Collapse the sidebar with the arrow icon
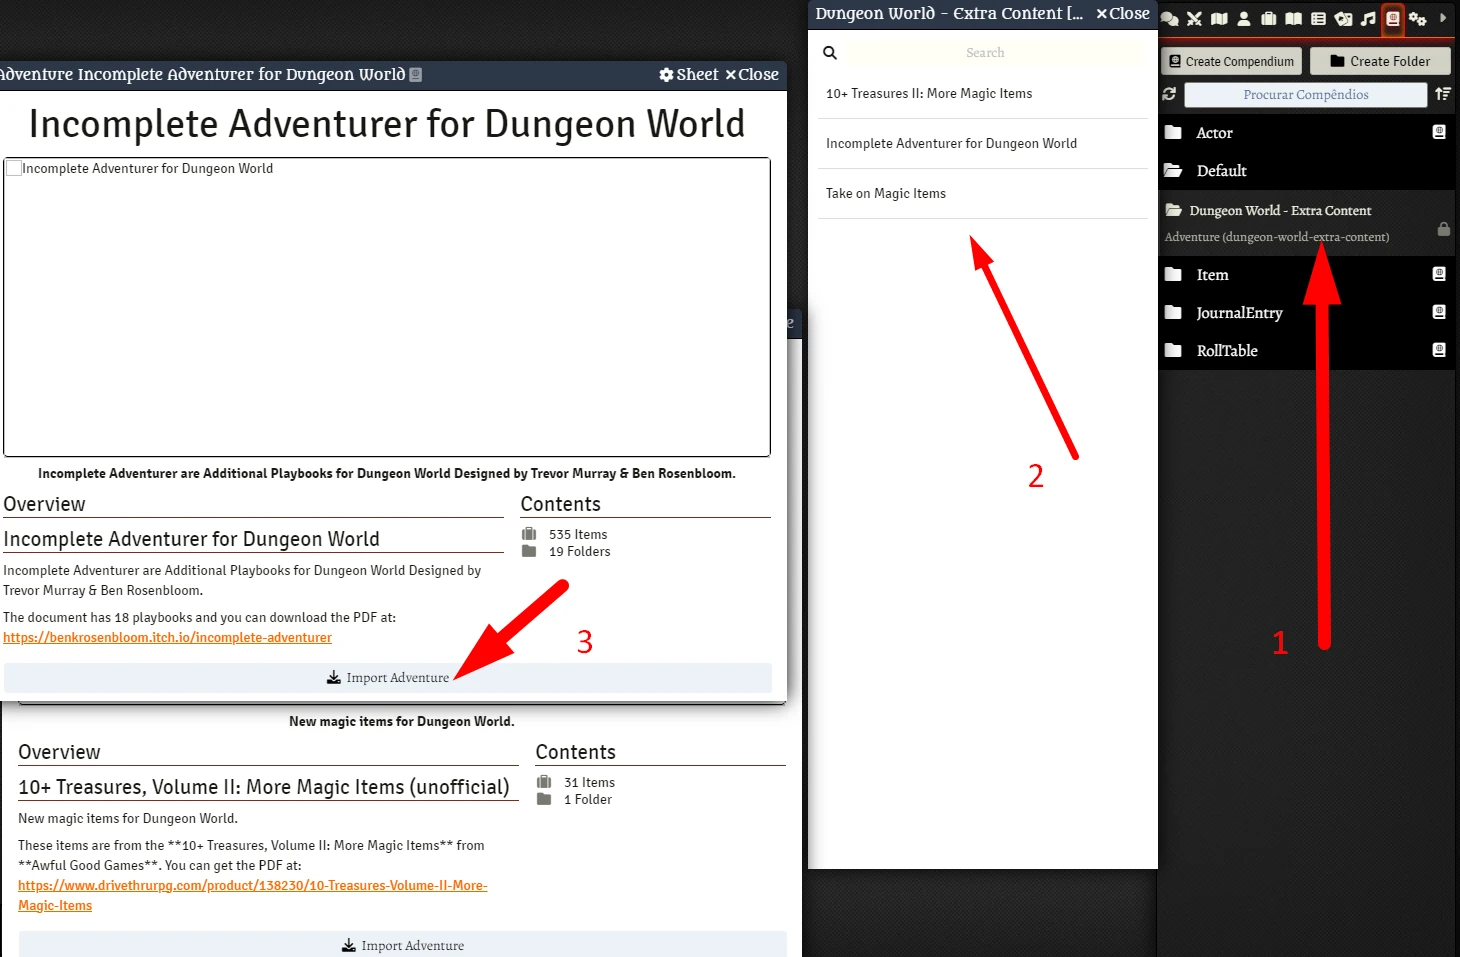 click(x=1443, y=18)
